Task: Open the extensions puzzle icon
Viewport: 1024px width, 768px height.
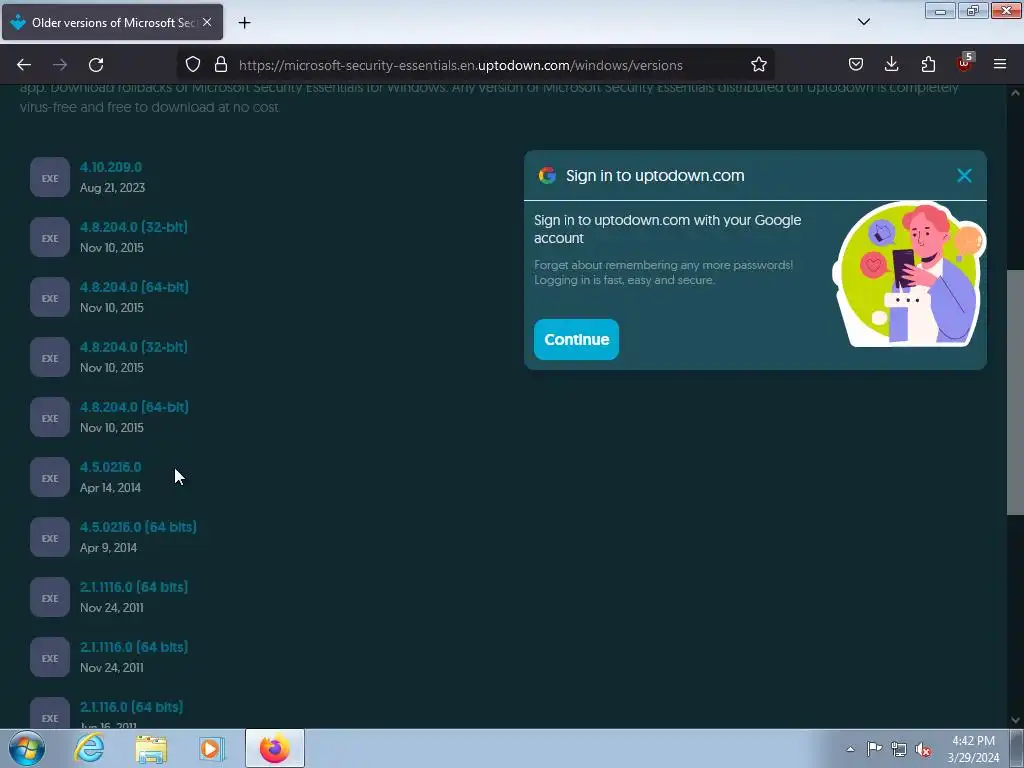Action: (928, 65)
